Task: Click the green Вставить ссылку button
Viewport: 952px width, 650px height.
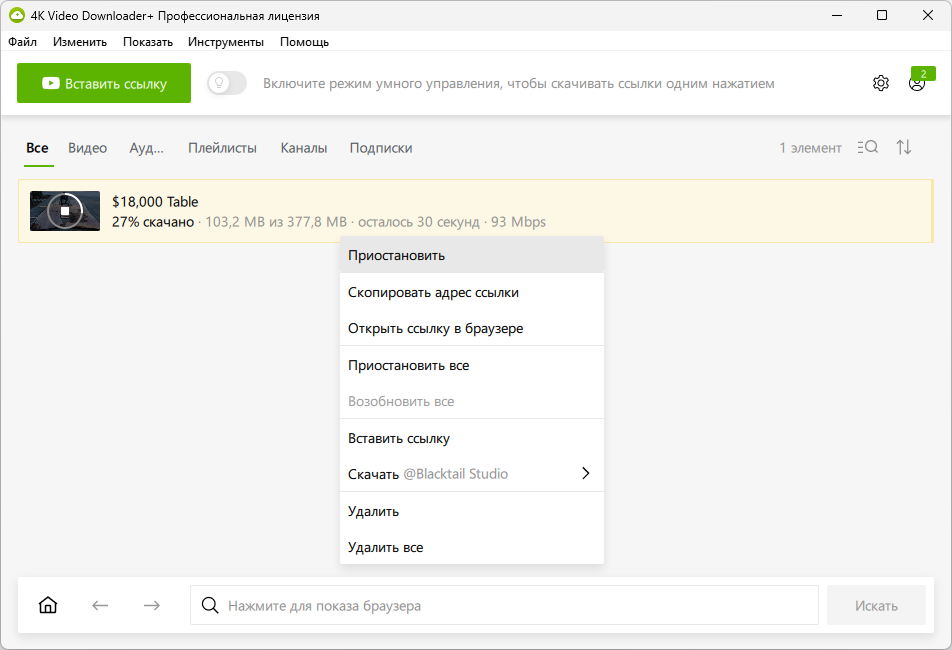Action: coord(104,83)
